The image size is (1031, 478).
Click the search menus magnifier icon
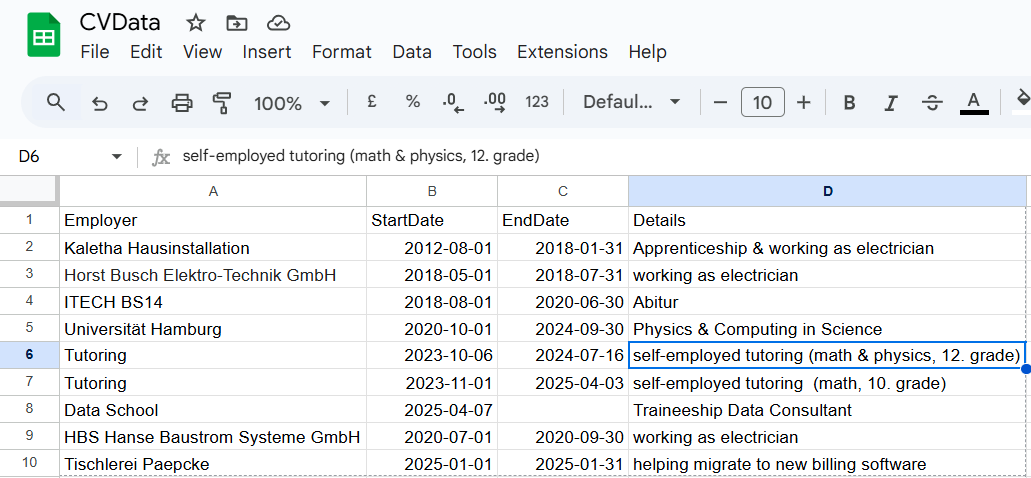(56, 103)
